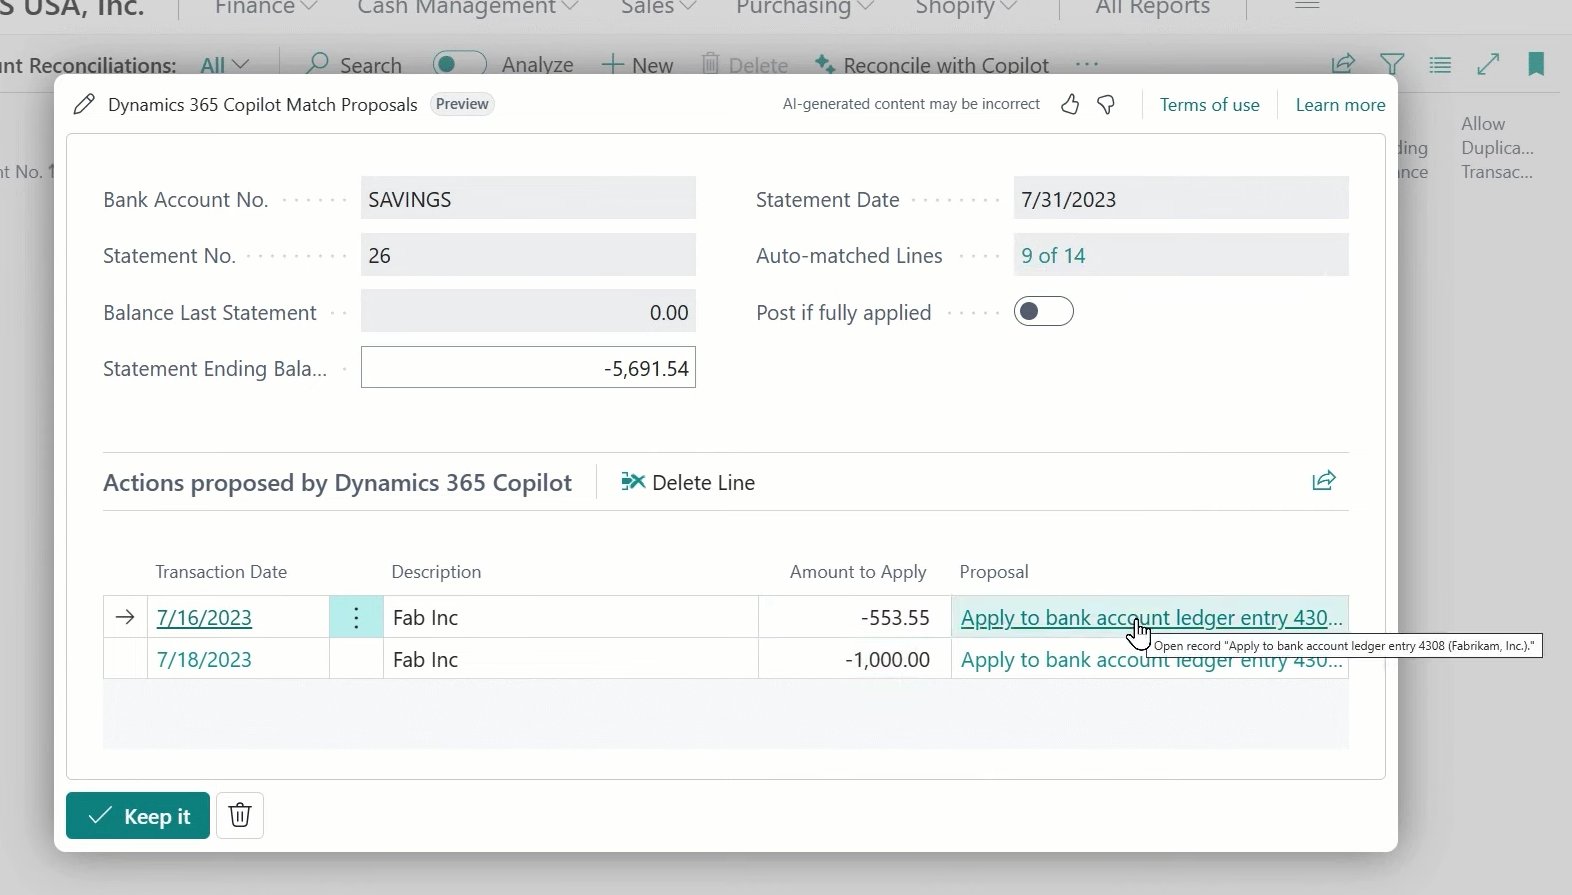
Task: Click the bookmark icon in toolbar
Action: point(1536,65)
